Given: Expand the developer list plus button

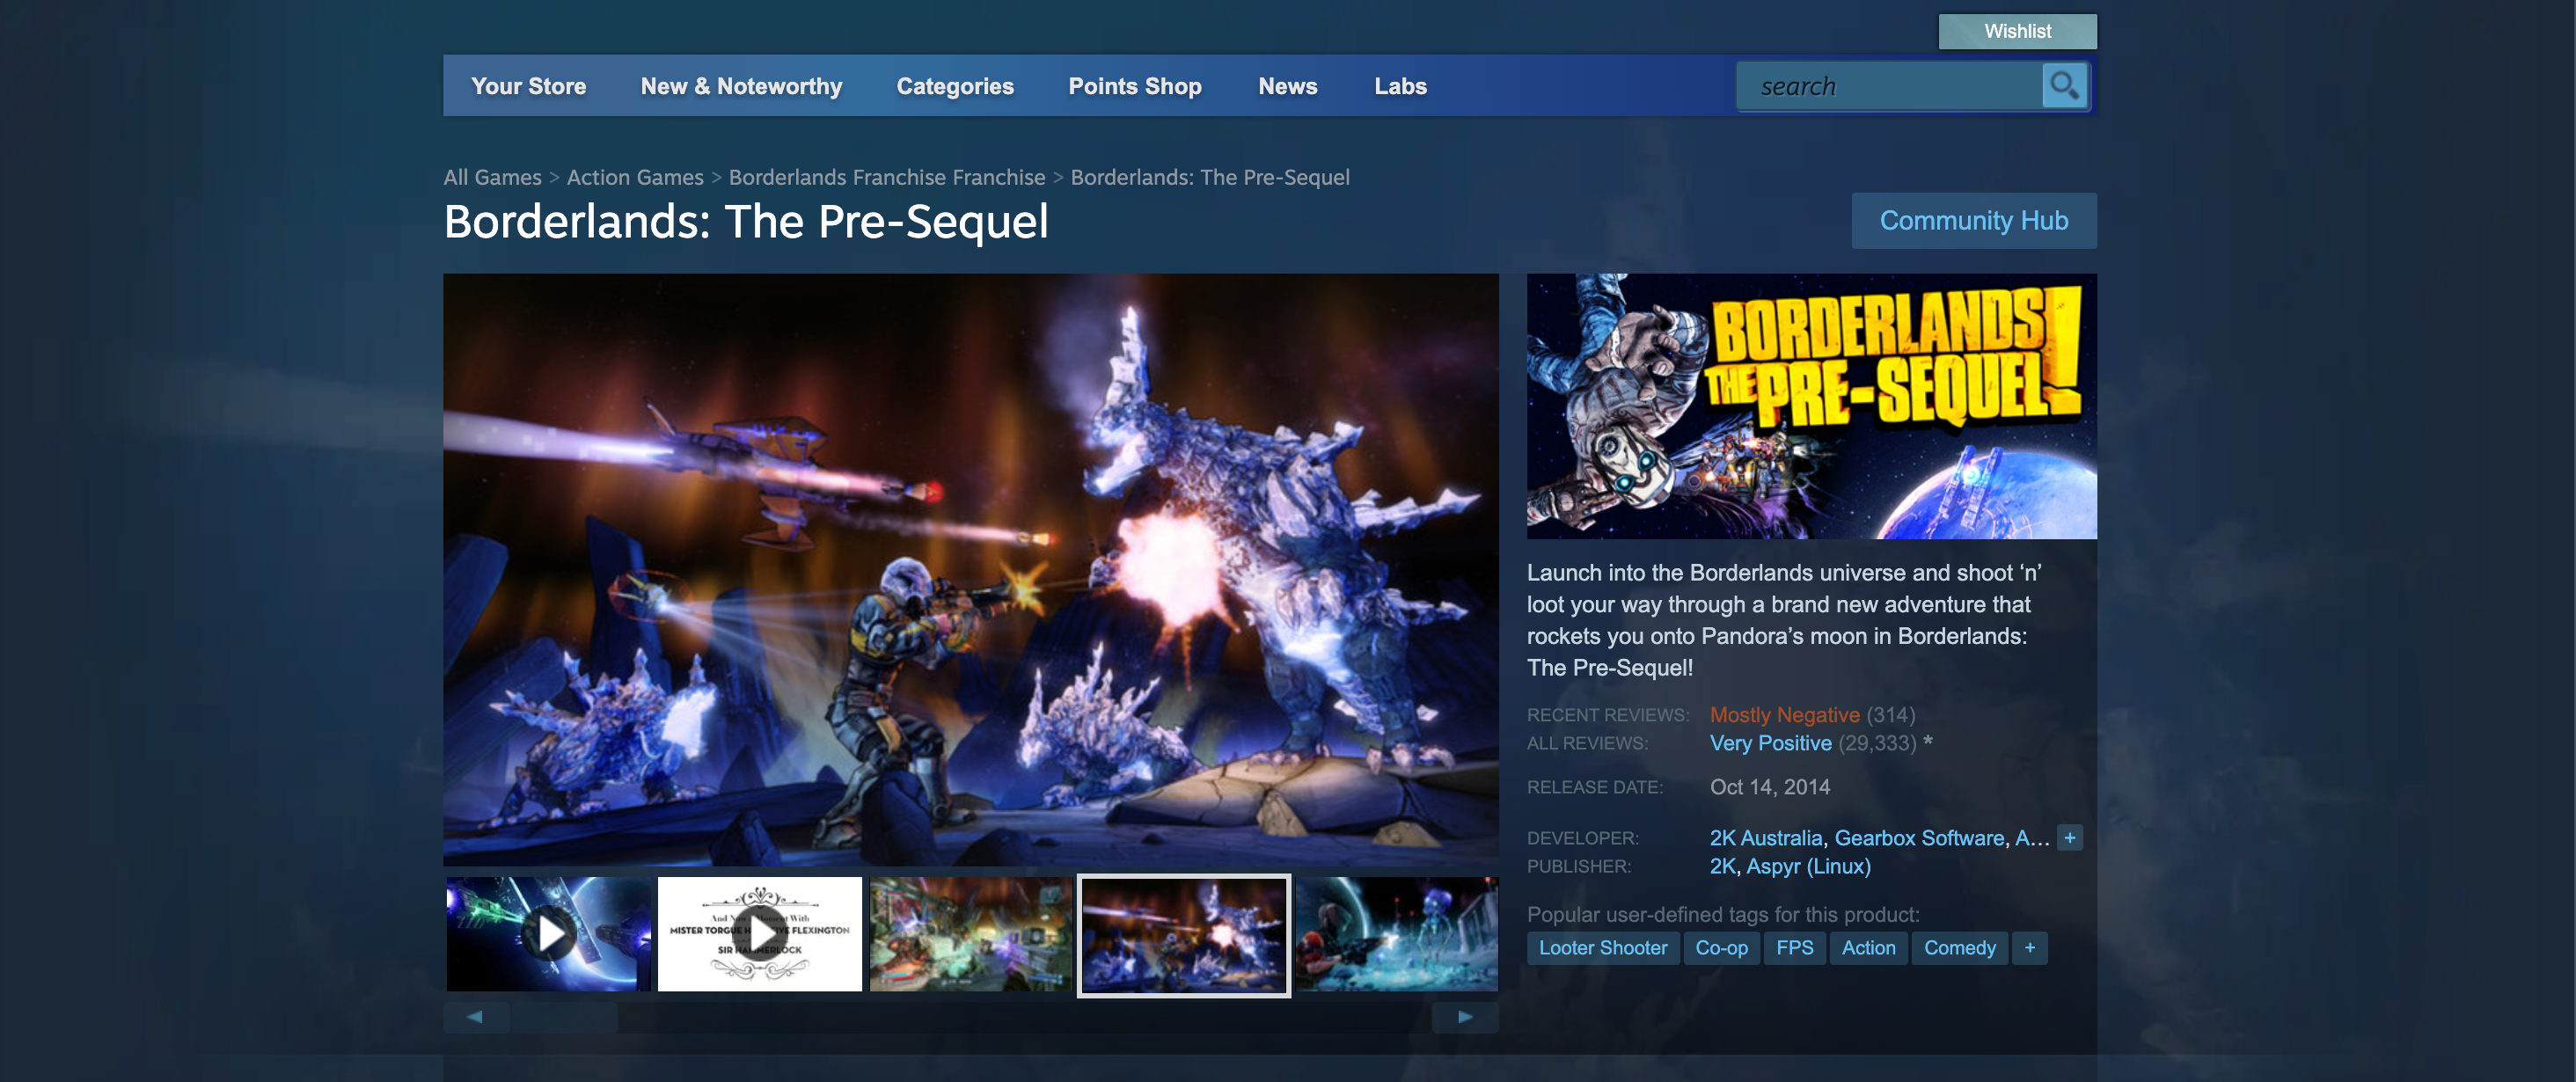Looking at the screenshot, I should click(x=2069, y=838).
